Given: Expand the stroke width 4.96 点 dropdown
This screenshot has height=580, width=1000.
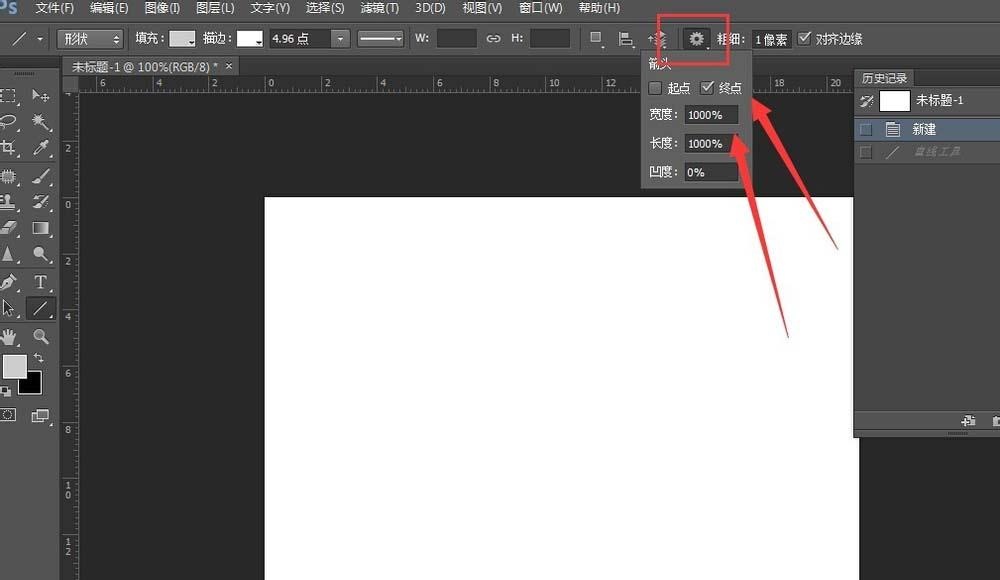Looking at the screenshot, I should click(341, 39).
